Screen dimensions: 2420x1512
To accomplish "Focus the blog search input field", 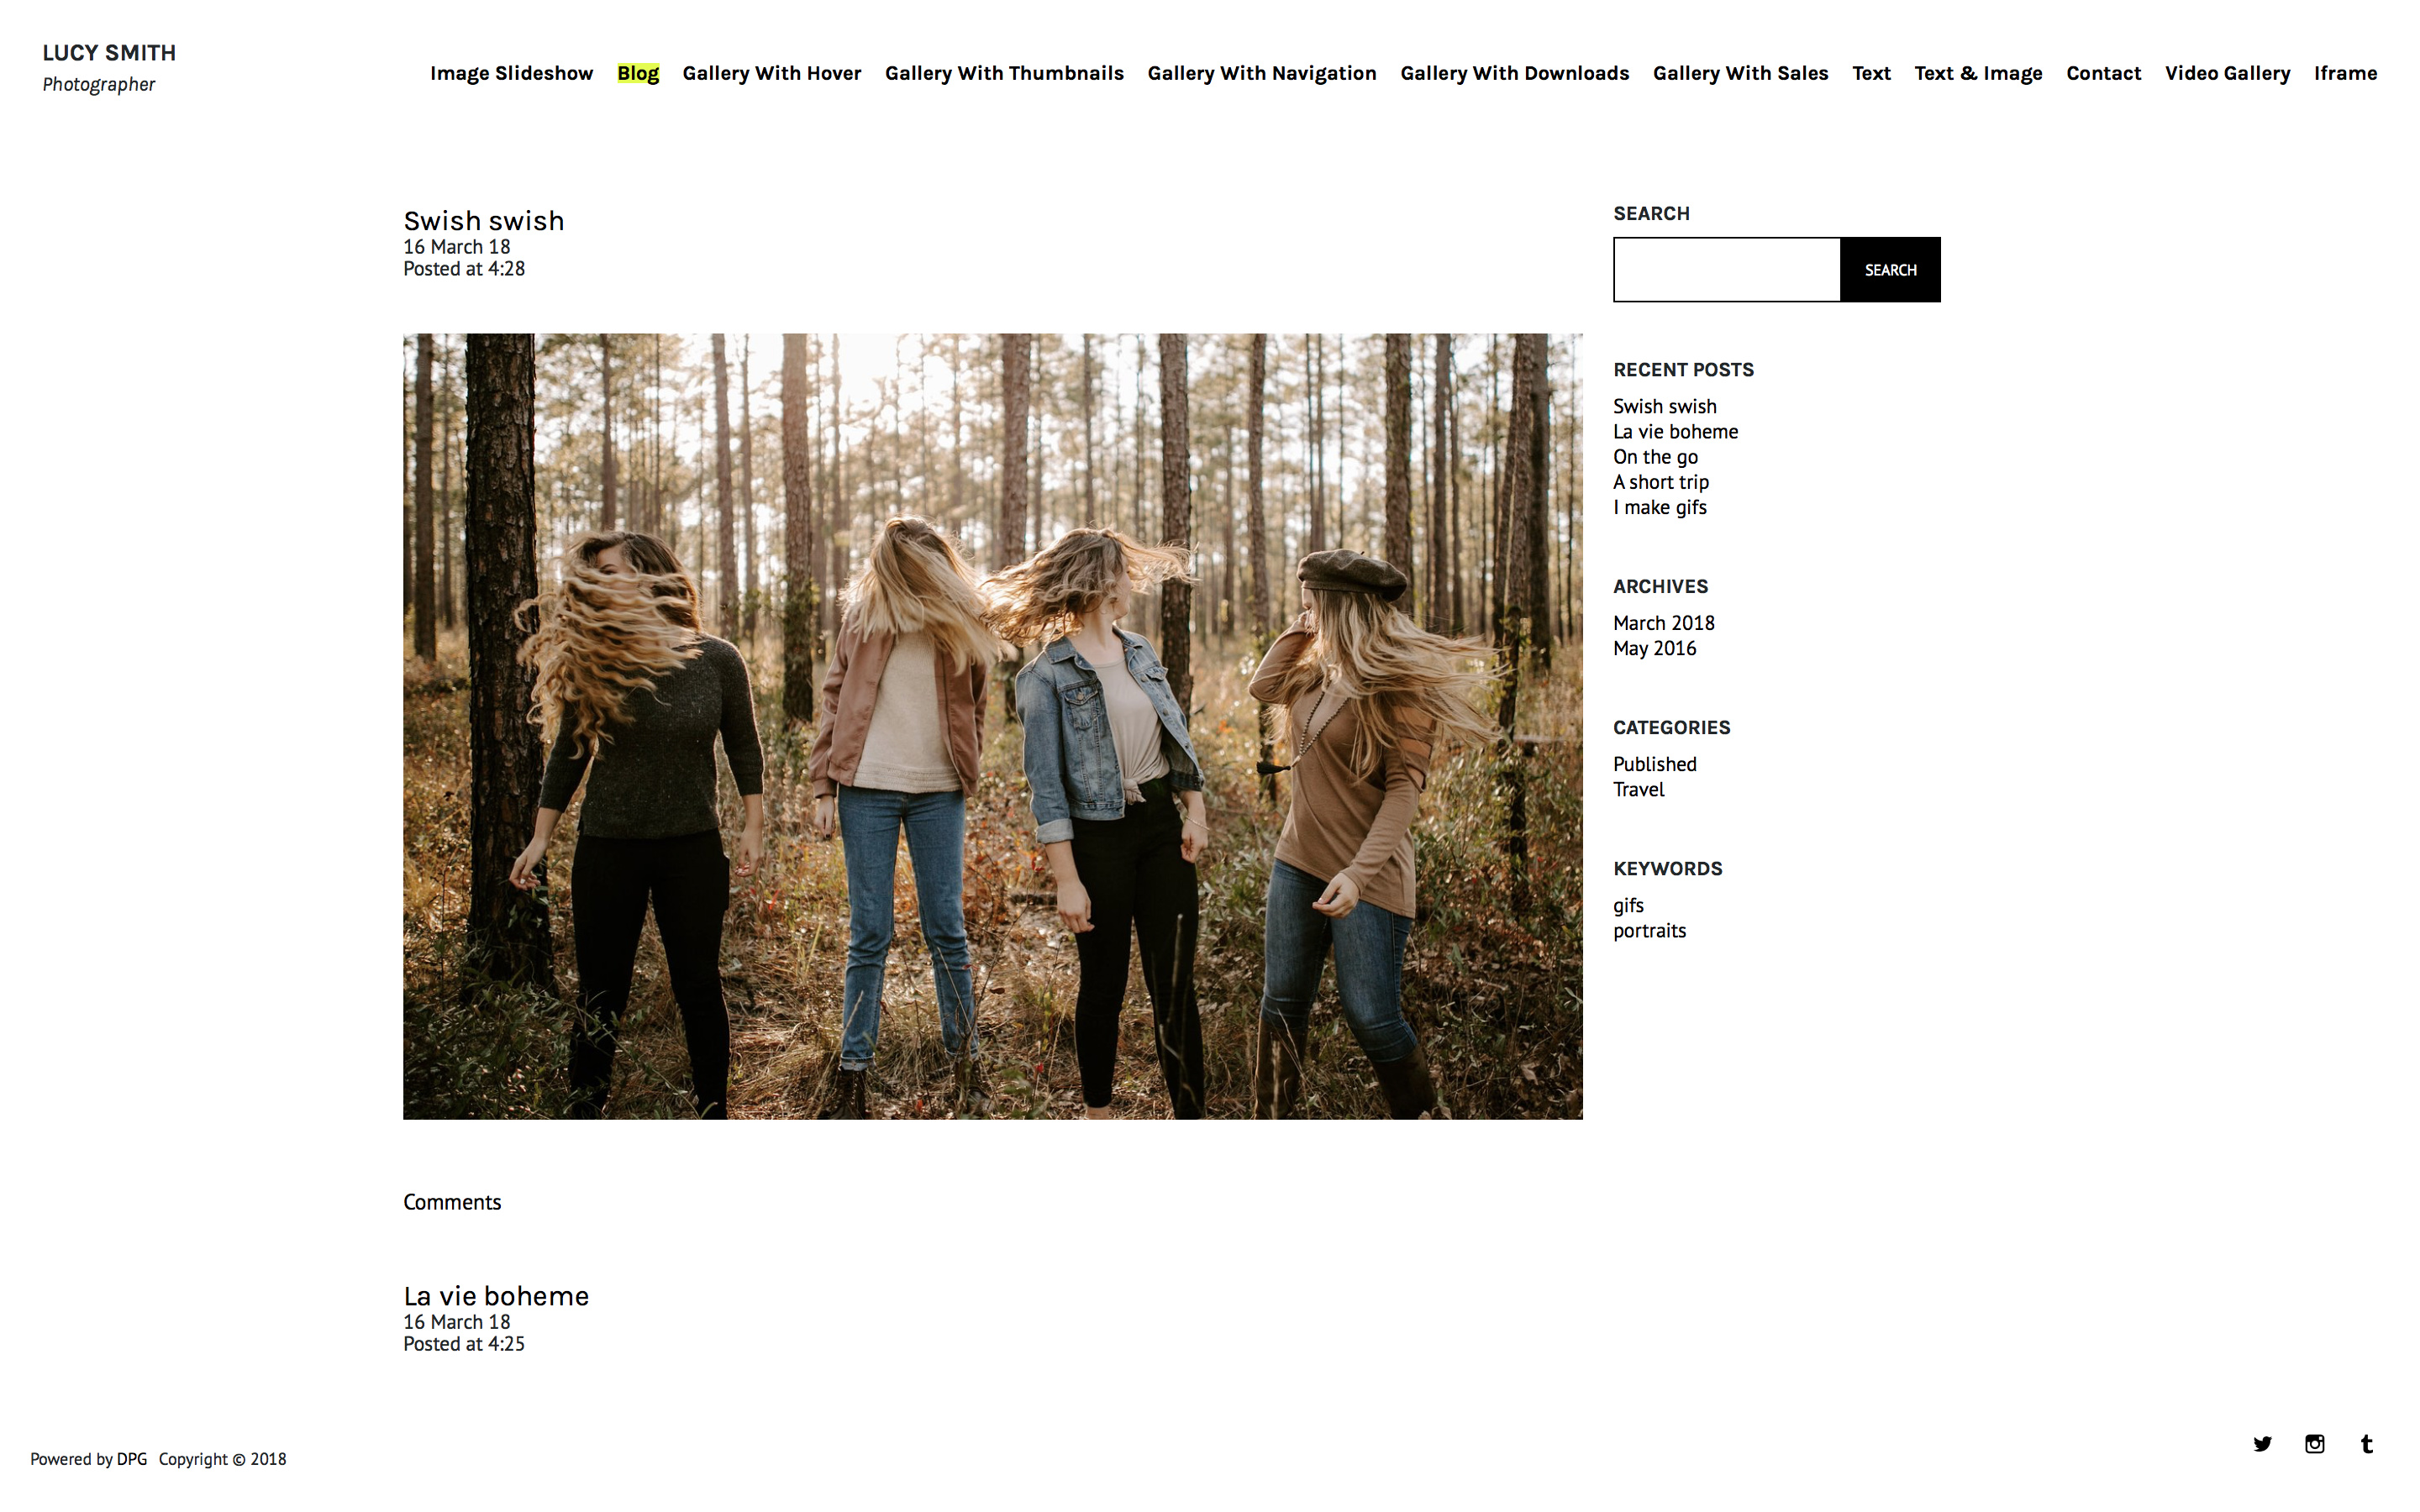I will pyautogui.click(x=1727, y=270).
